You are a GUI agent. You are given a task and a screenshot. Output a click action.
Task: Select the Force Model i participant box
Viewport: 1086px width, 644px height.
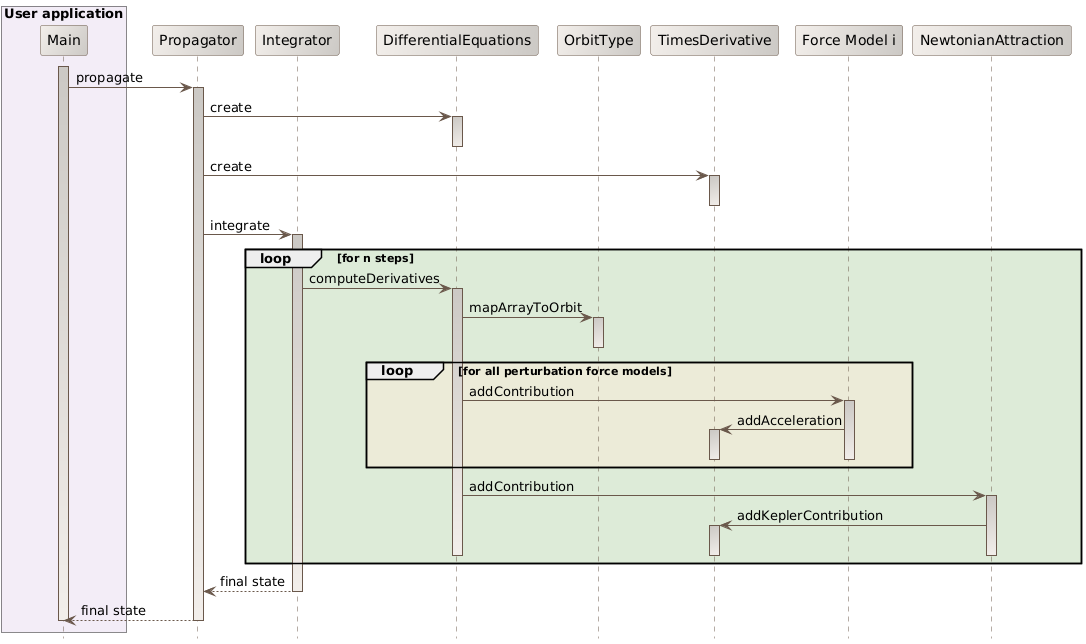pos(848,40)
